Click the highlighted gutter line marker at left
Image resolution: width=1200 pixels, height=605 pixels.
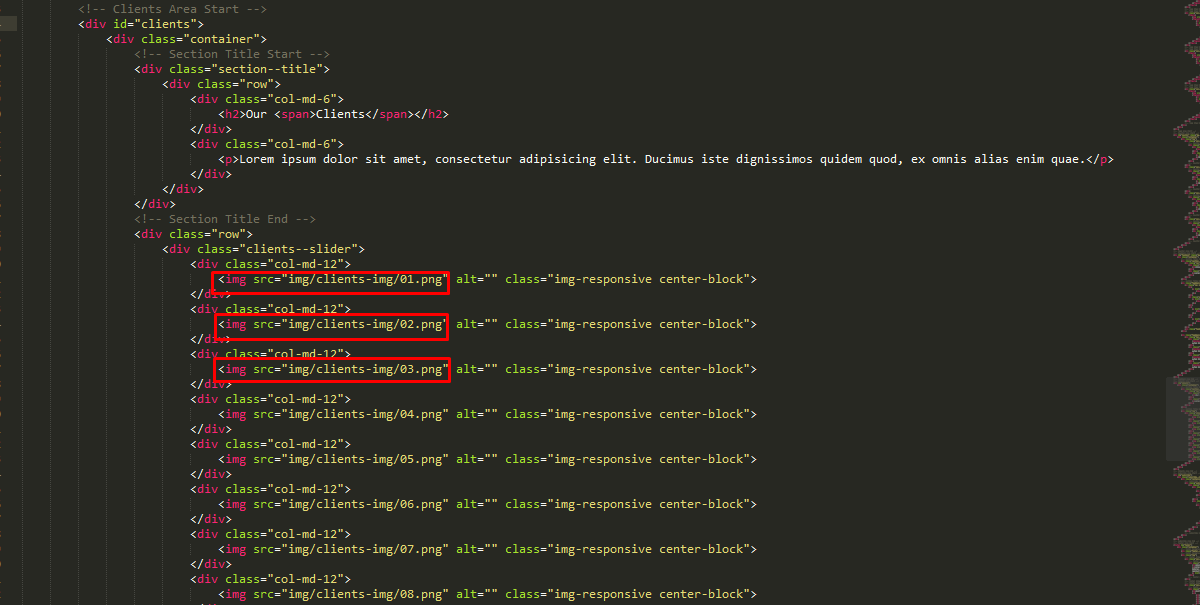pyautogui.click(x=8, y=24)
